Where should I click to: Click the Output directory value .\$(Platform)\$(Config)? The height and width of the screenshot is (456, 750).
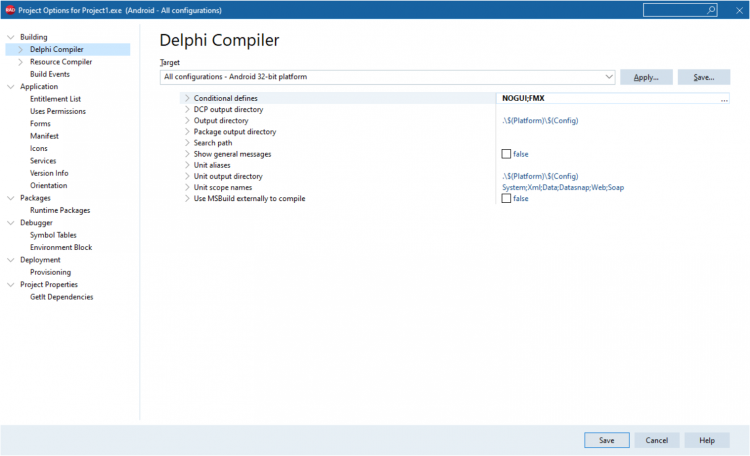[x=540, y=121]
